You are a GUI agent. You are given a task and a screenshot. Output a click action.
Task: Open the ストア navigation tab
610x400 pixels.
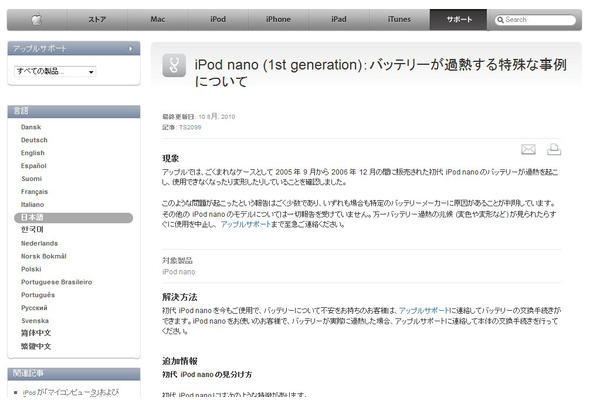(x=97, y=19)
